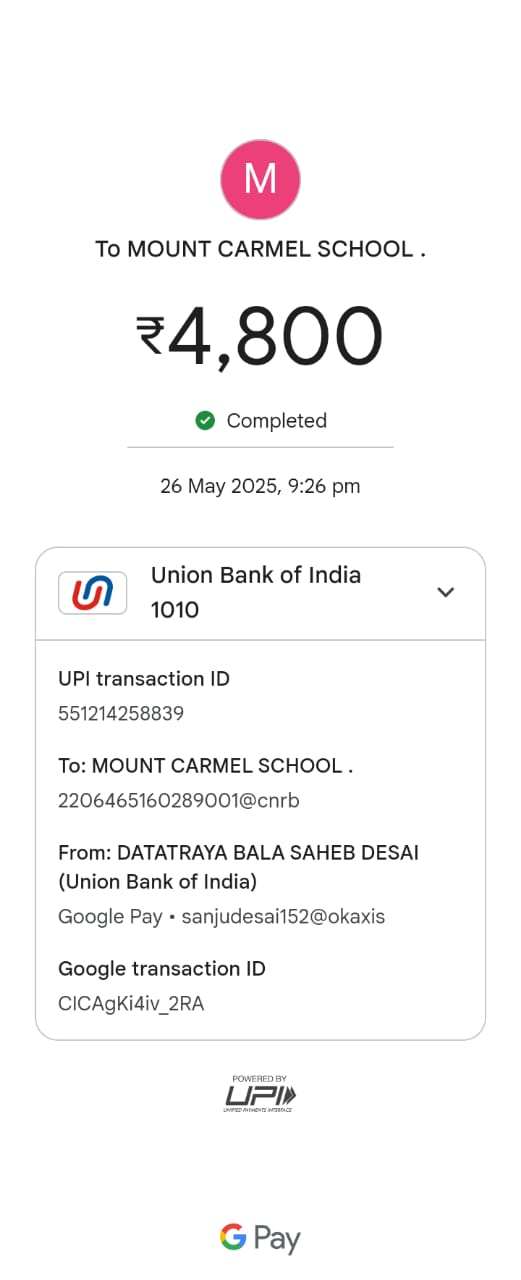This screenshot has height=1280, width=521.
Task: Tap the recipient UPI address ending @cnrb
Action: coord(179,801)
